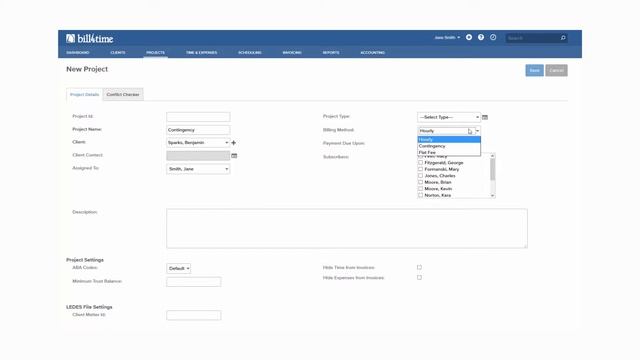Open Jane Smith user menu
Viewport: 640px width, 360px height.
(x=447, y=38)
